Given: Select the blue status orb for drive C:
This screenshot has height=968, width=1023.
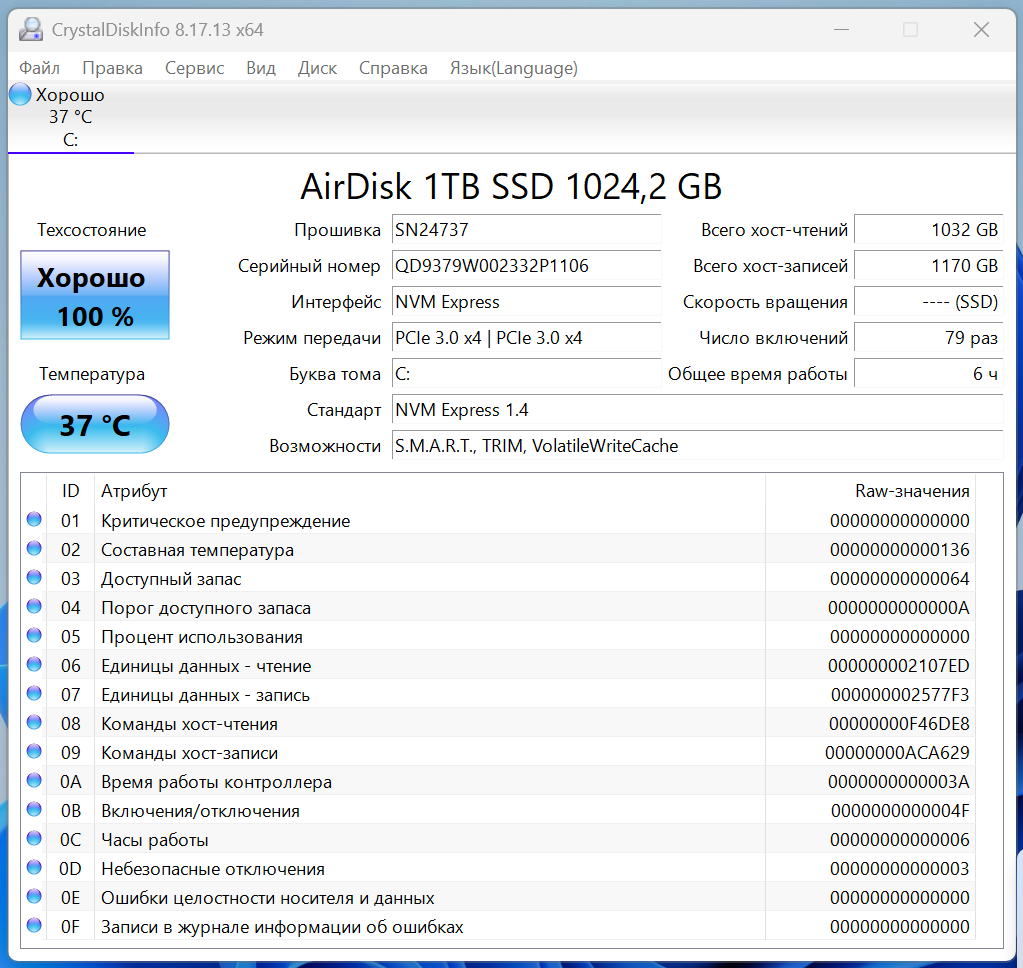Looking at the screenshot, I should point(20,94).
